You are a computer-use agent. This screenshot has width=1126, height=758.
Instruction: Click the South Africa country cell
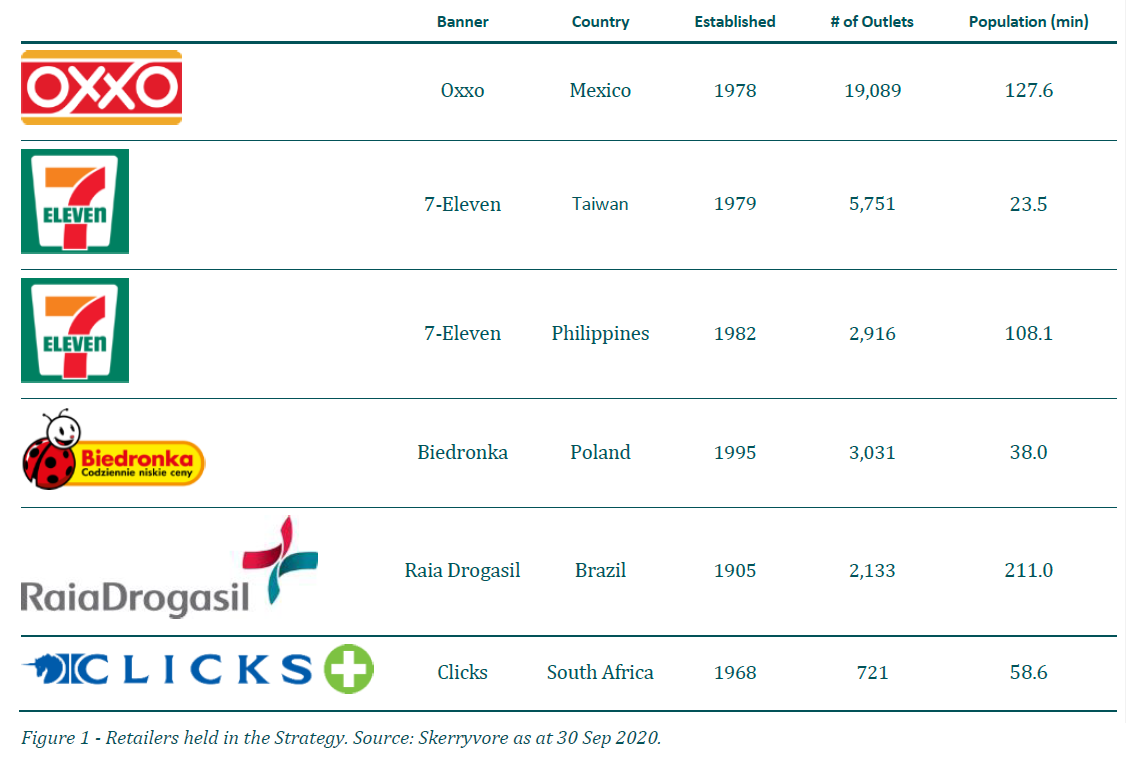600,673
